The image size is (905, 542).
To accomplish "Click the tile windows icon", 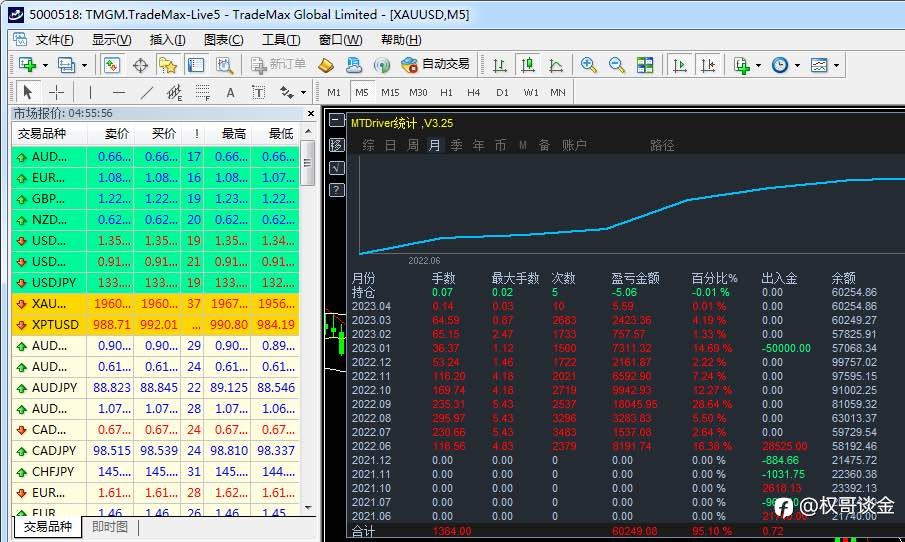I will [x=645, y=65].
